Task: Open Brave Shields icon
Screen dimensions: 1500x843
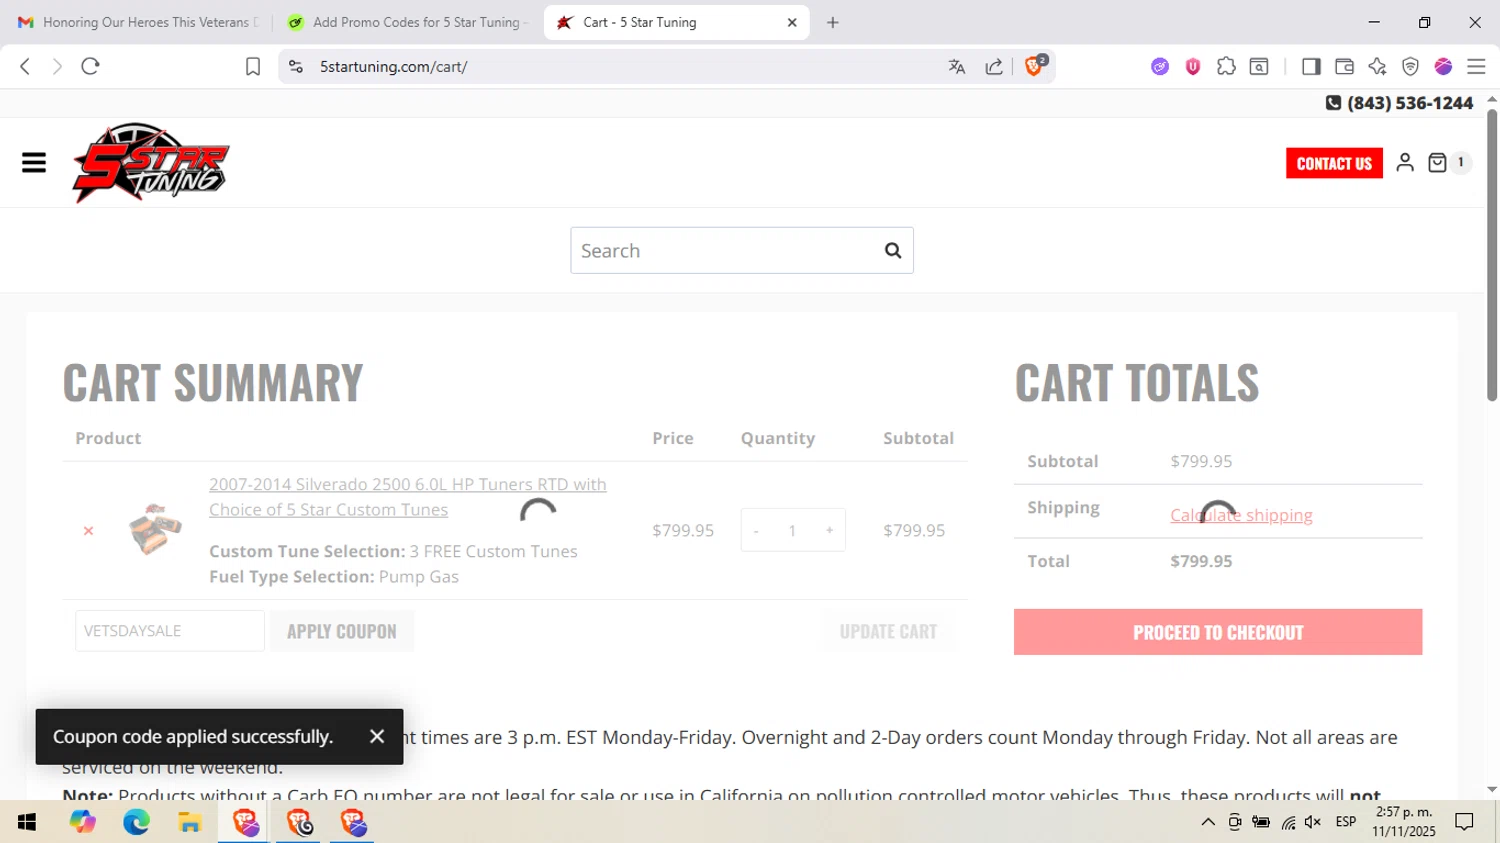Action: (x=1035, y=66)
